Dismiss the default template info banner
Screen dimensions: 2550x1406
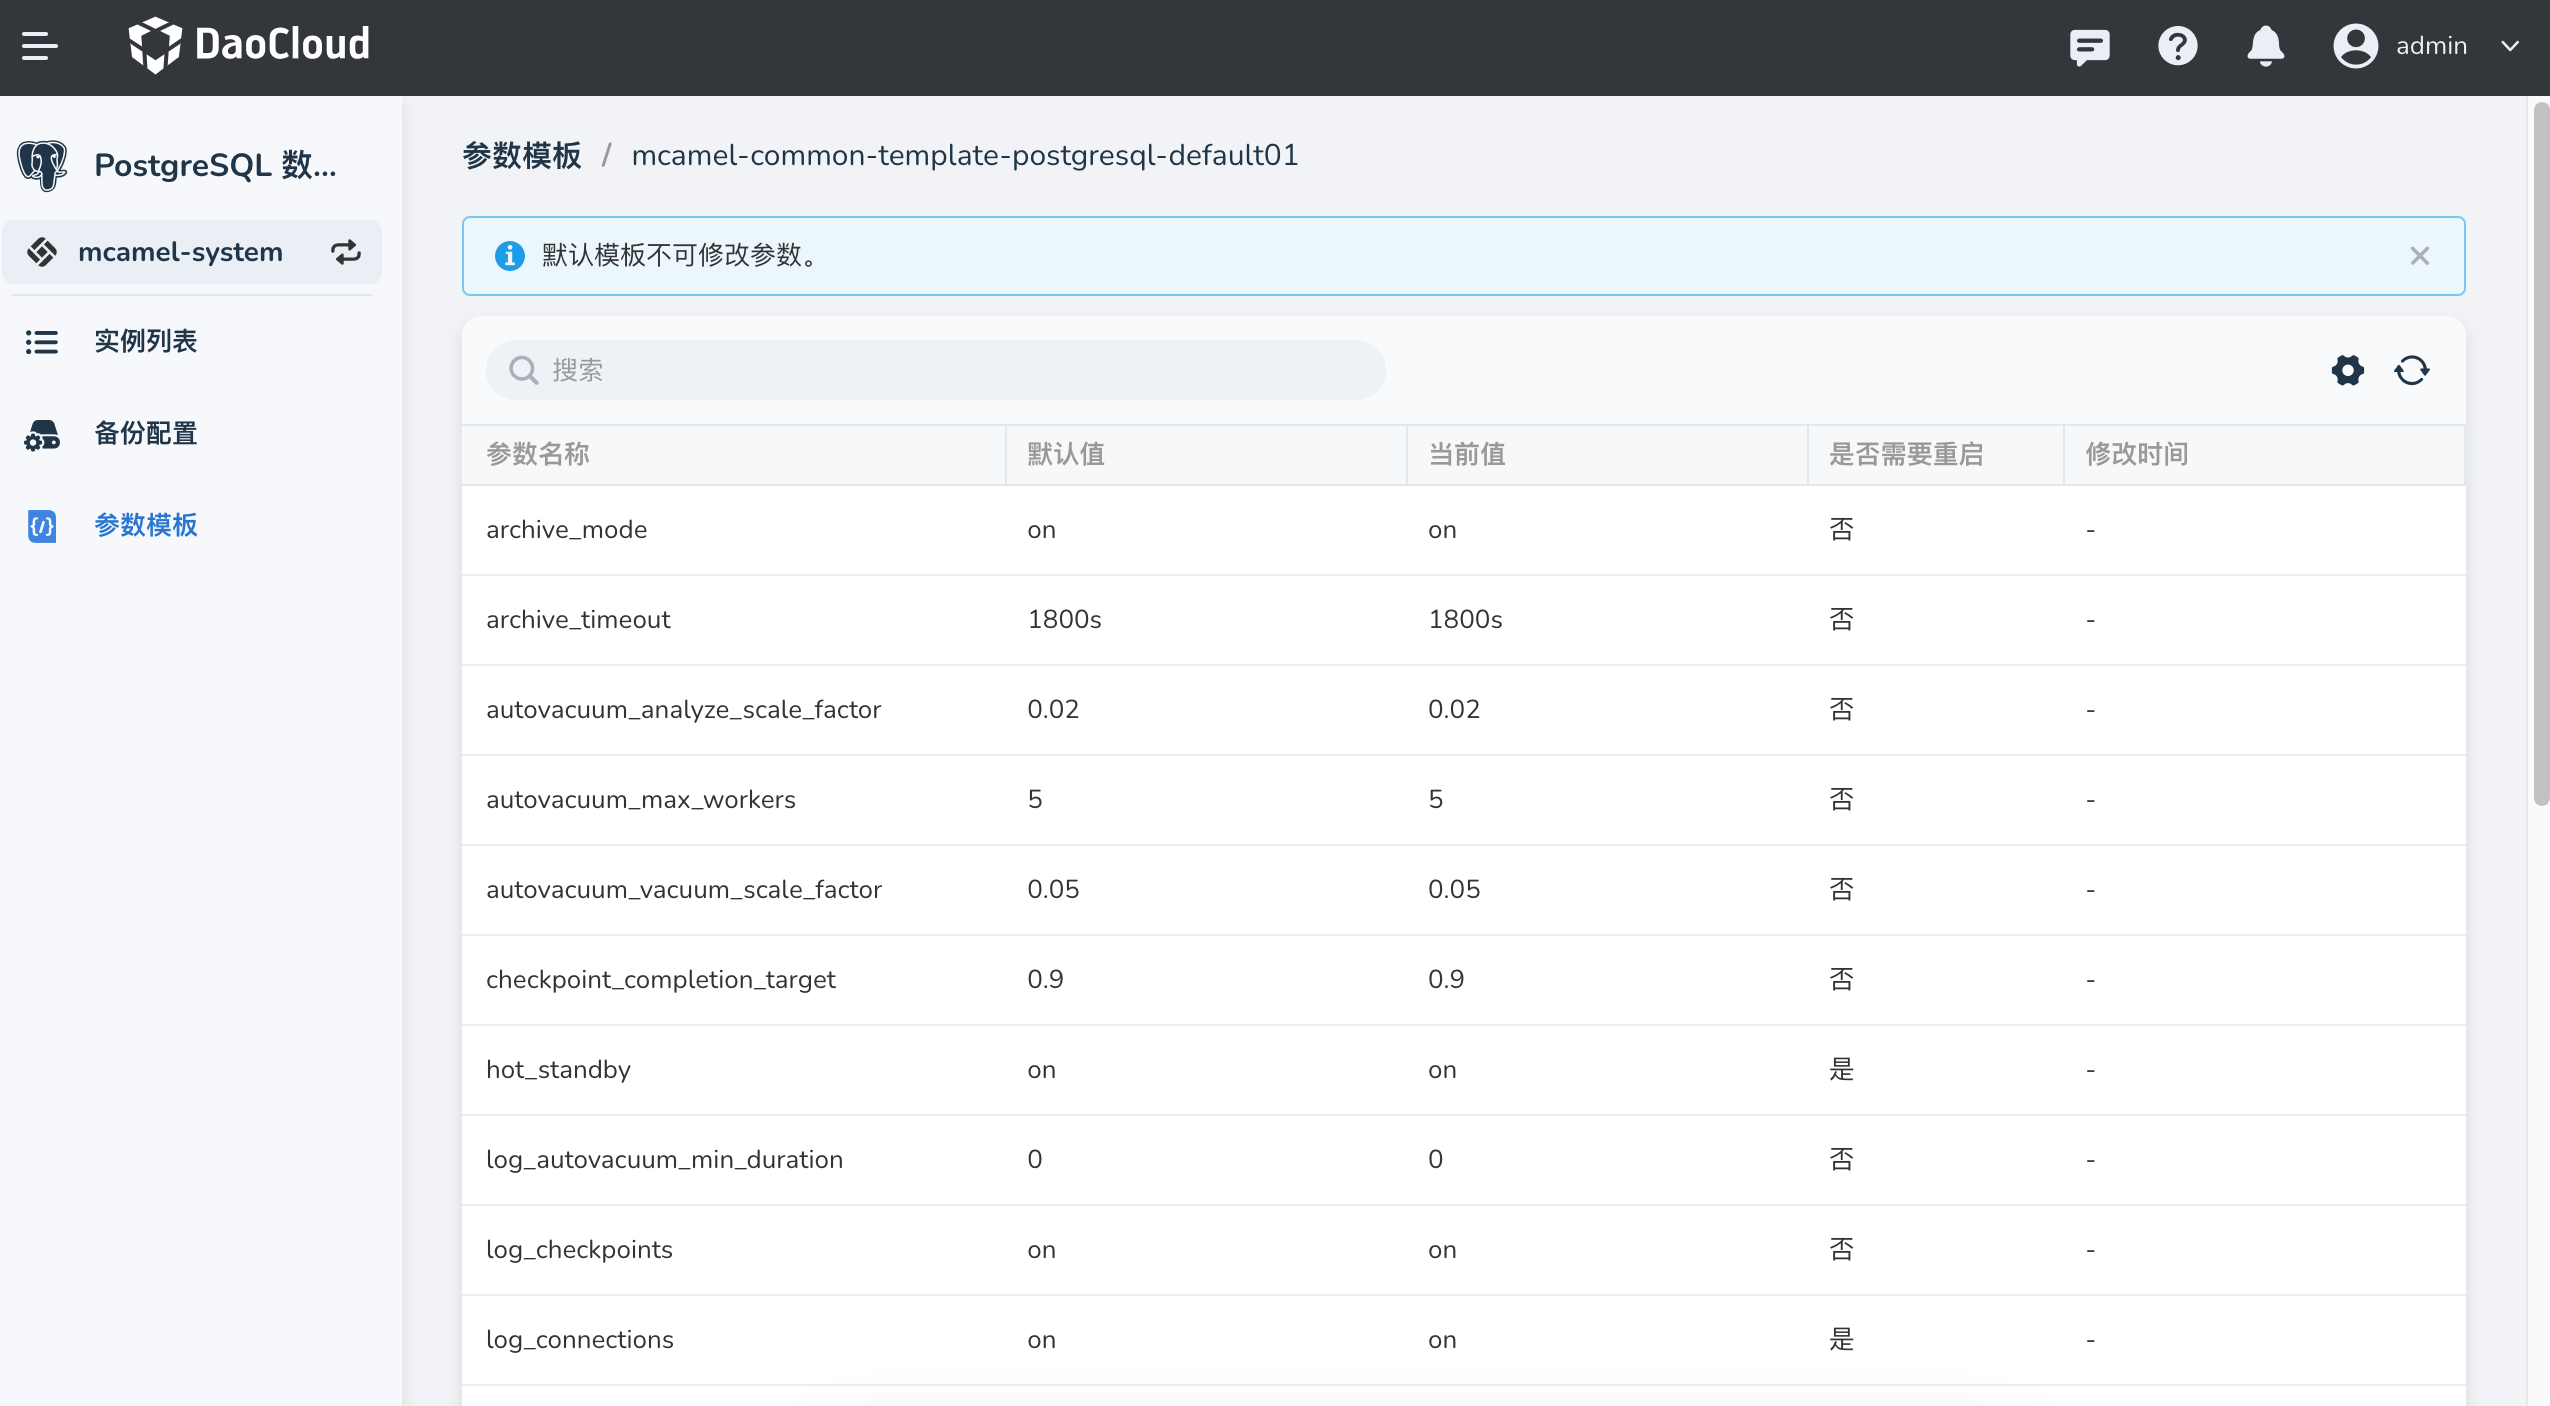[x=2419, y=256]
